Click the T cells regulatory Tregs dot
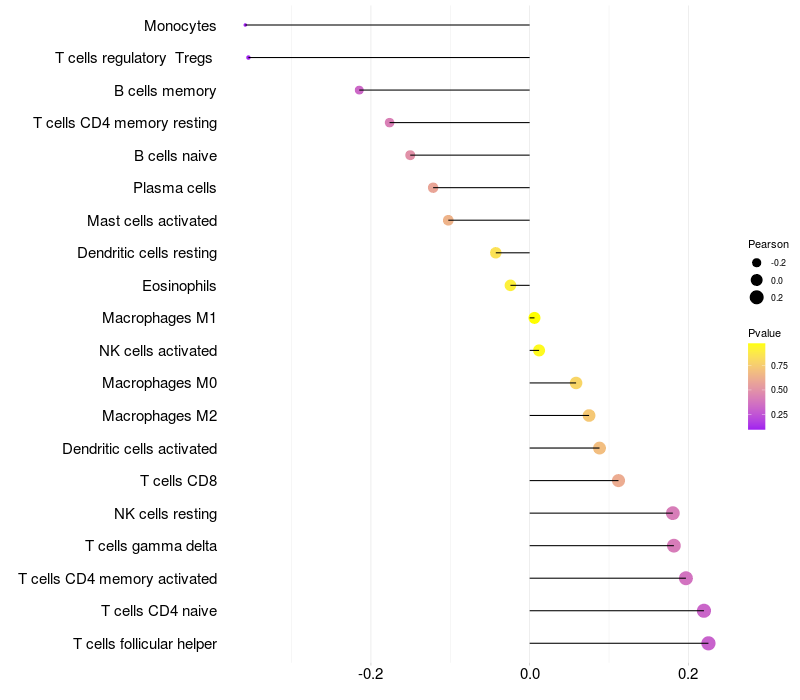The height and width of the screenshot is (700, 800). click(x=248, y=58)
